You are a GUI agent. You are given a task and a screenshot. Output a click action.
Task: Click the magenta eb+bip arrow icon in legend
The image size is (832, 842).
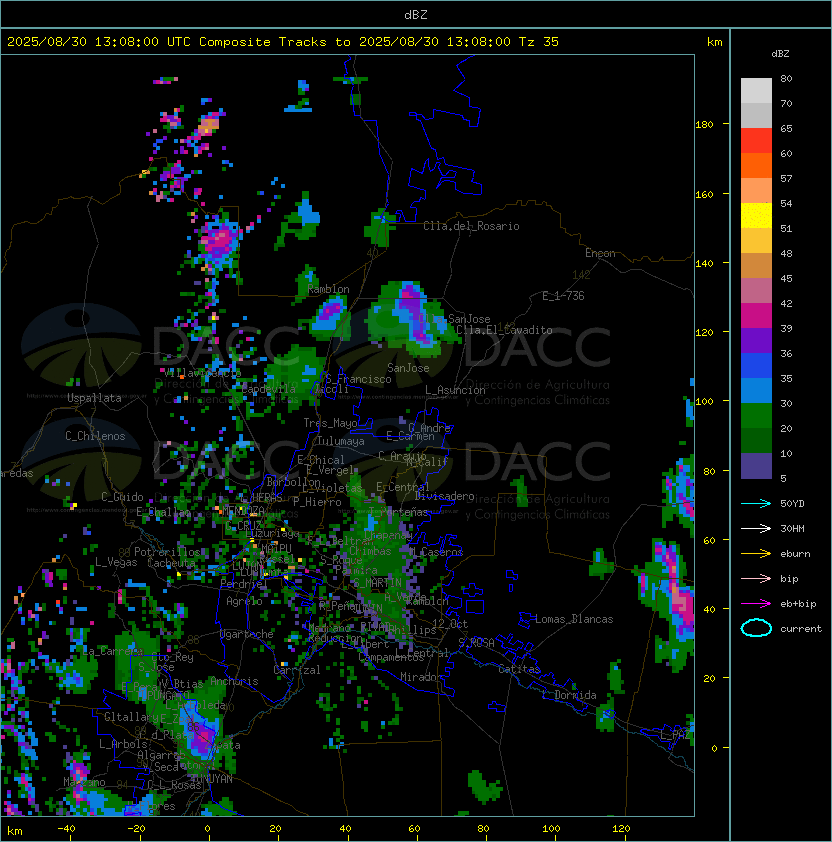pos(756,604)
